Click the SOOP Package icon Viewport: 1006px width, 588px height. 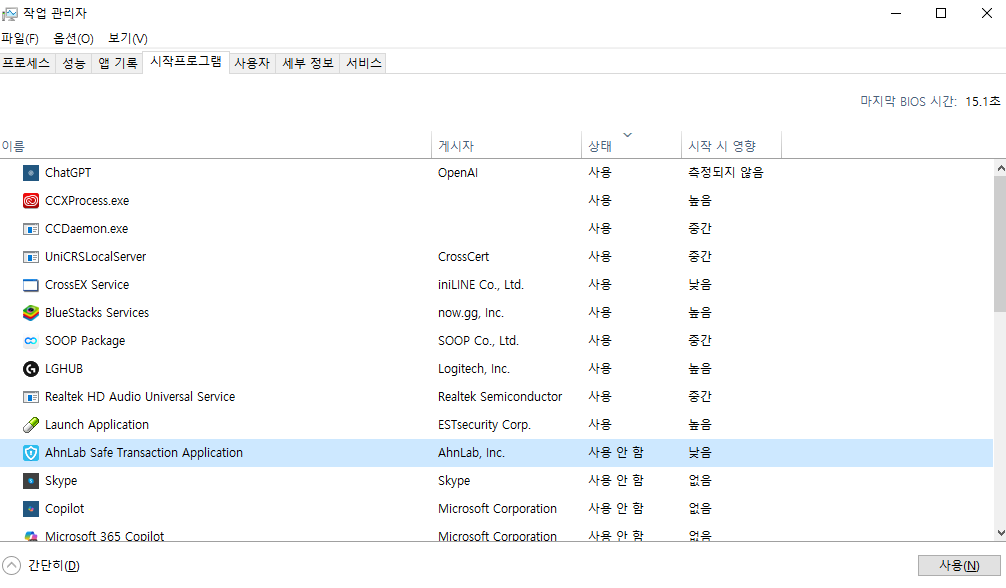(x=31, y=341)
